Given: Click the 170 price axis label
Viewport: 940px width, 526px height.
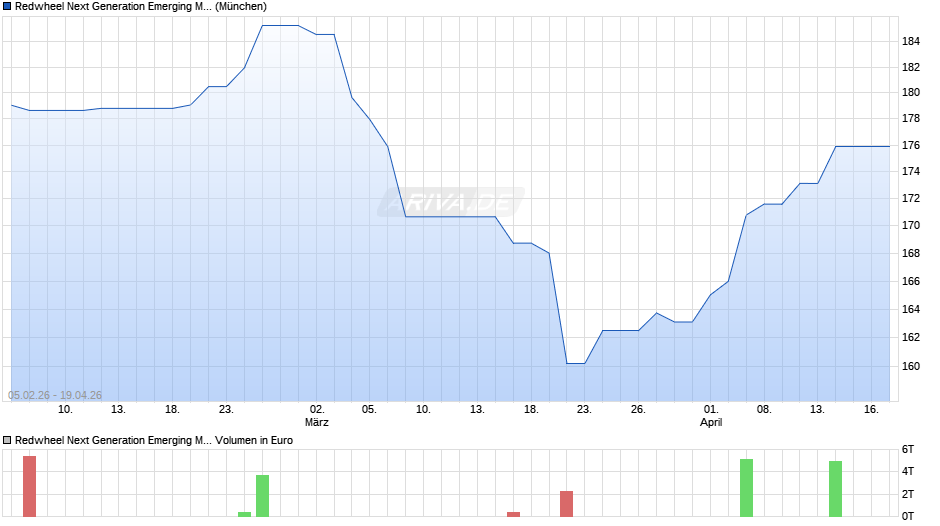Looking at the screenshot, I should [x=911, y=226].
